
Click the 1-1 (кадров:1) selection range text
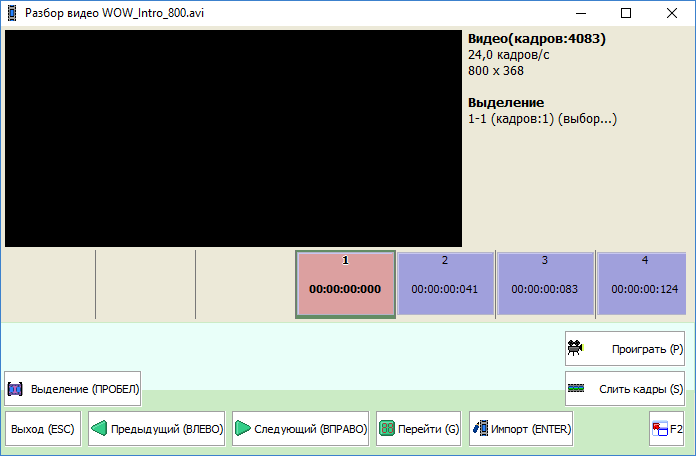(x=542, y=119)
